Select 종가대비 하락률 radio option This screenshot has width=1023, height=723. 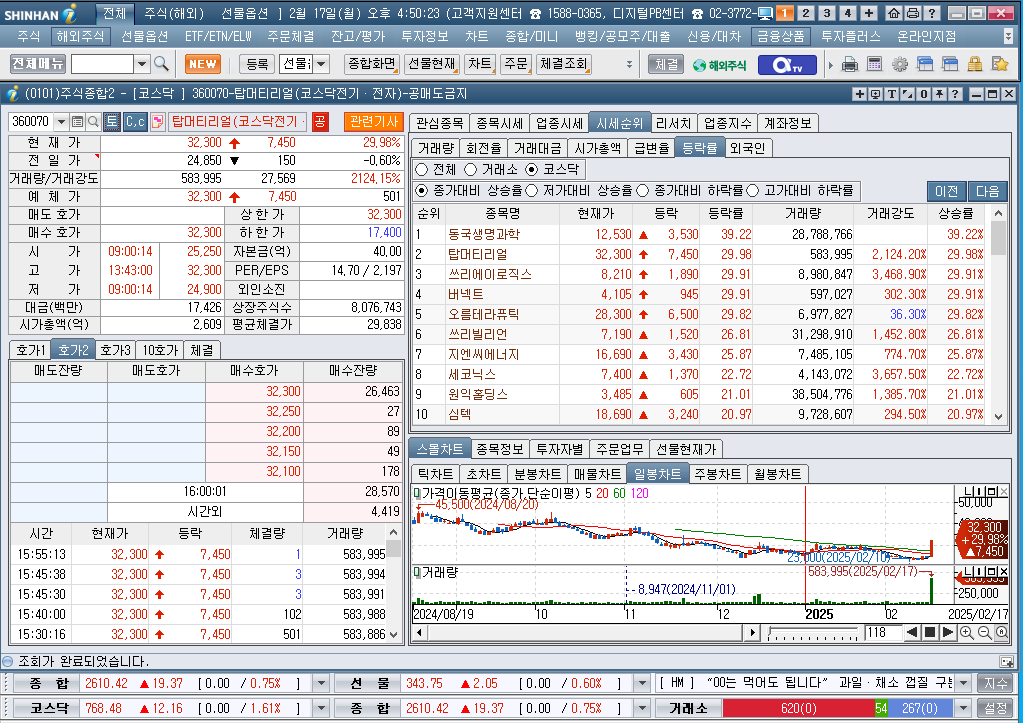tap(643, 191)
